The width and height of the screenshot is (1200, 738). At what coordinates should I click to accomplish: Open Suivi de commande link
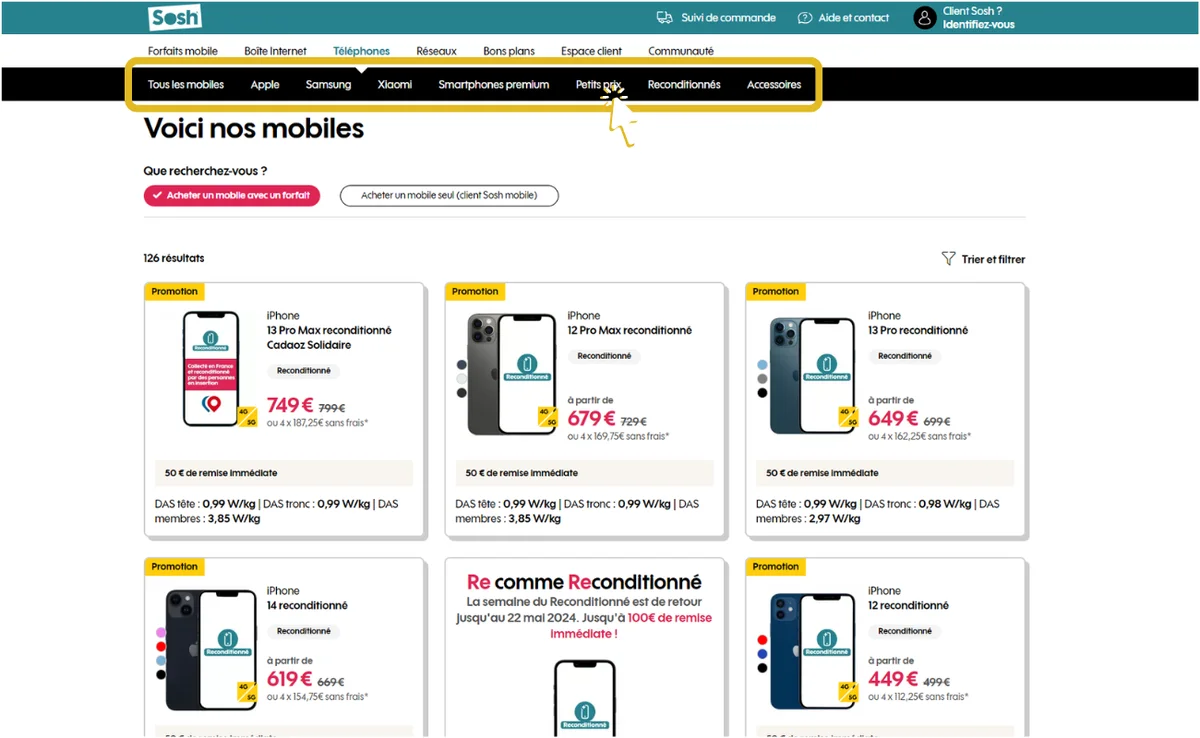tap(729, 18)
